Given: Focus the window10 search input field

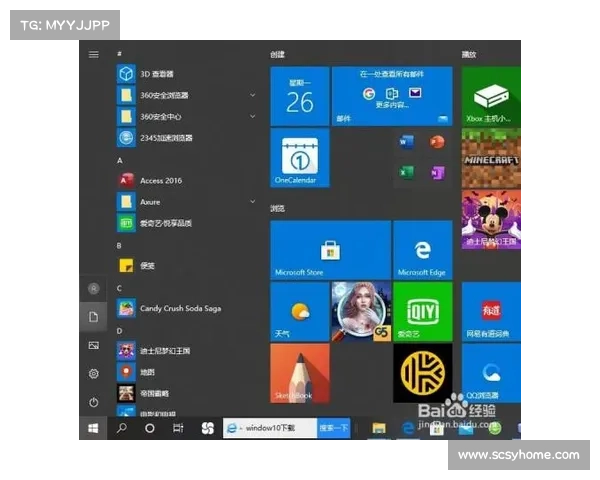Looking at the screenshot, I should pyautogui.click(x=270, y=428).
